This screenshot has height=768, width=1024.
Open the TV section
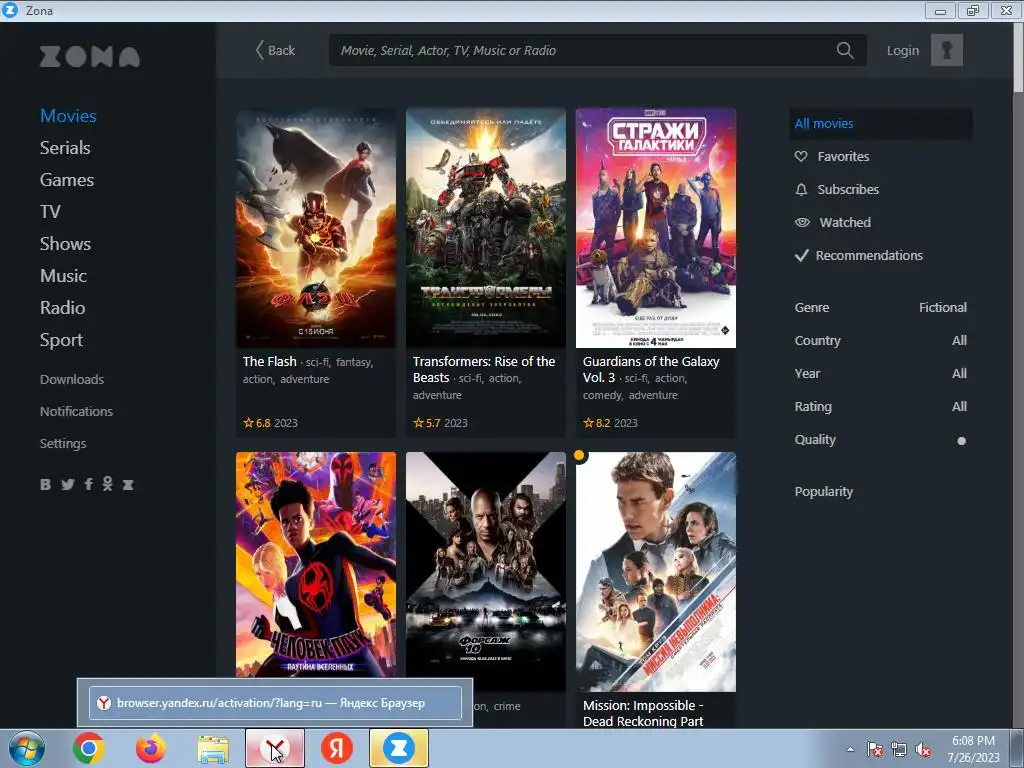[x=50, y=212]
